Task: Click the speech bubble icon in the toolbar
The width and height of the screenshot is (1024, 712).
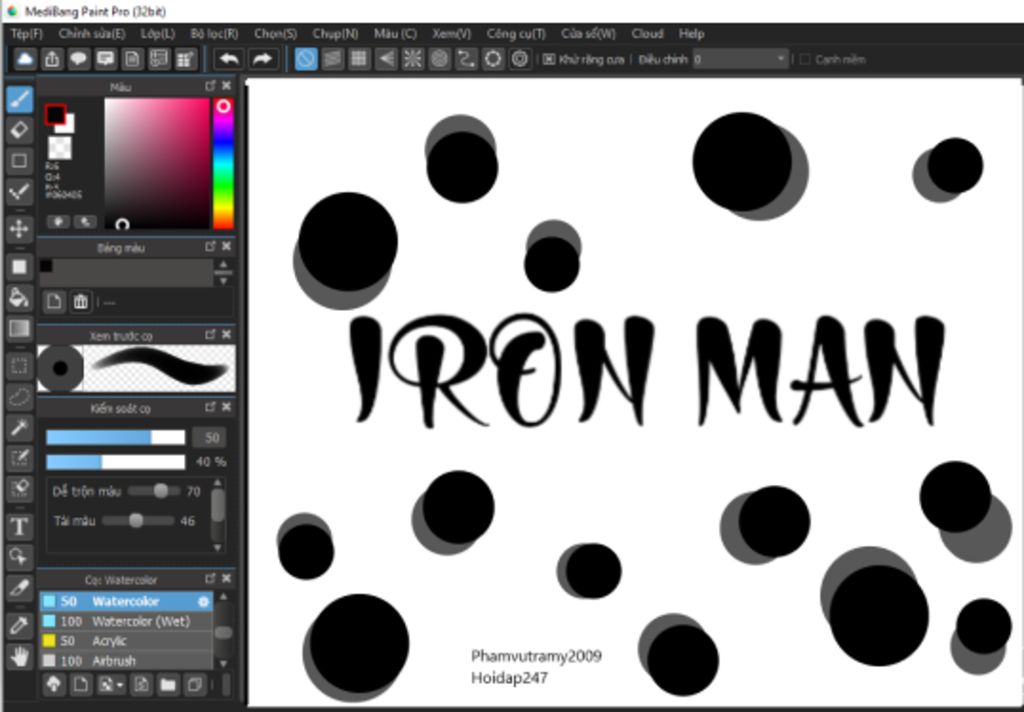Action: click(x=78, y=59)
